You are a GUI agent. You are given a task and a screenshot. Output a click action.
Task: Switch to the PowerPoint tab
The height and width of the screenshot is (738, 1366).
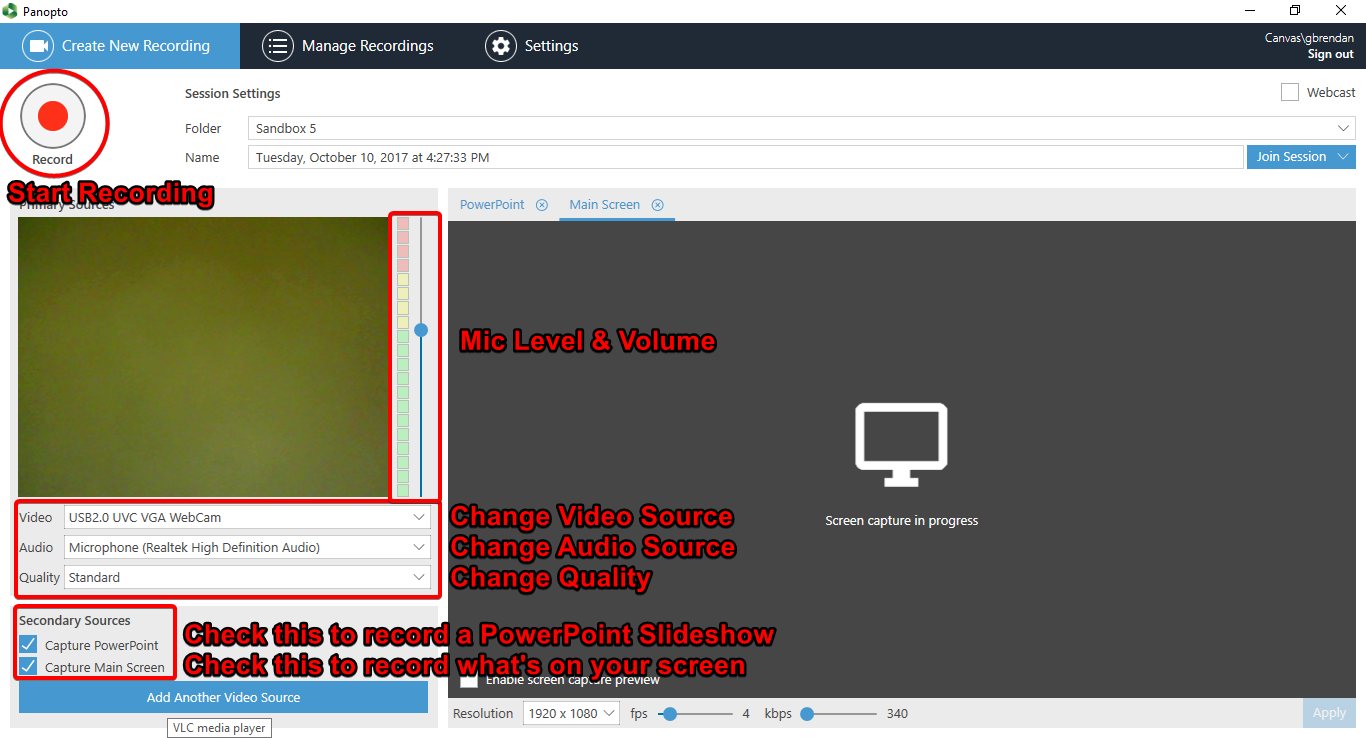click(x=492, y=204)
